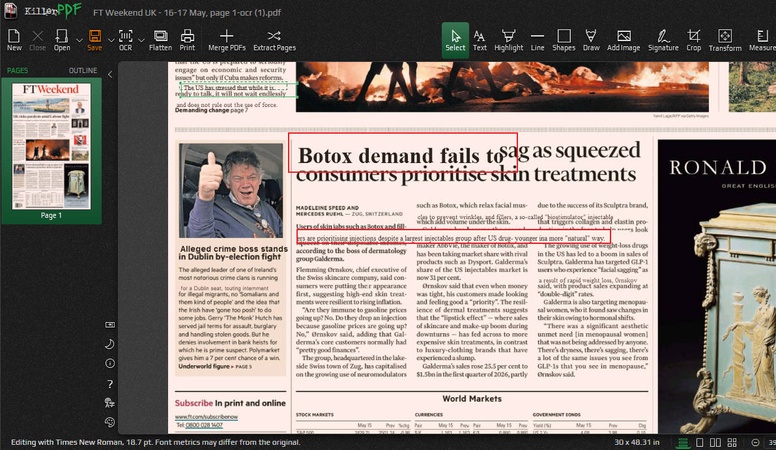The width and height of the screenshot is (776, 450).
Task: Switch to the OUTLINE tab
Action: pos(83,70)
